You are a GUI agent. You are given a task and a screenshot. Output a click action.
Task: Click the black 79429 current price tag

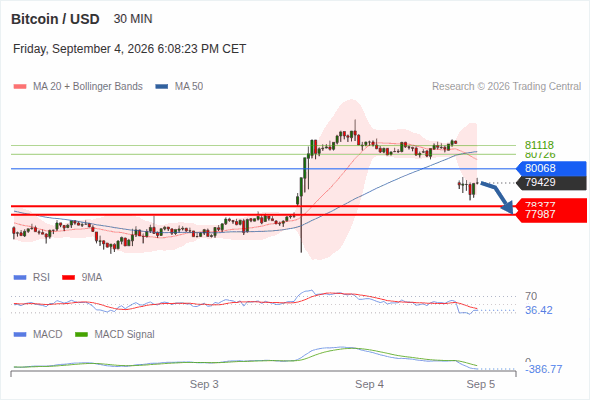tap(551, 183)
